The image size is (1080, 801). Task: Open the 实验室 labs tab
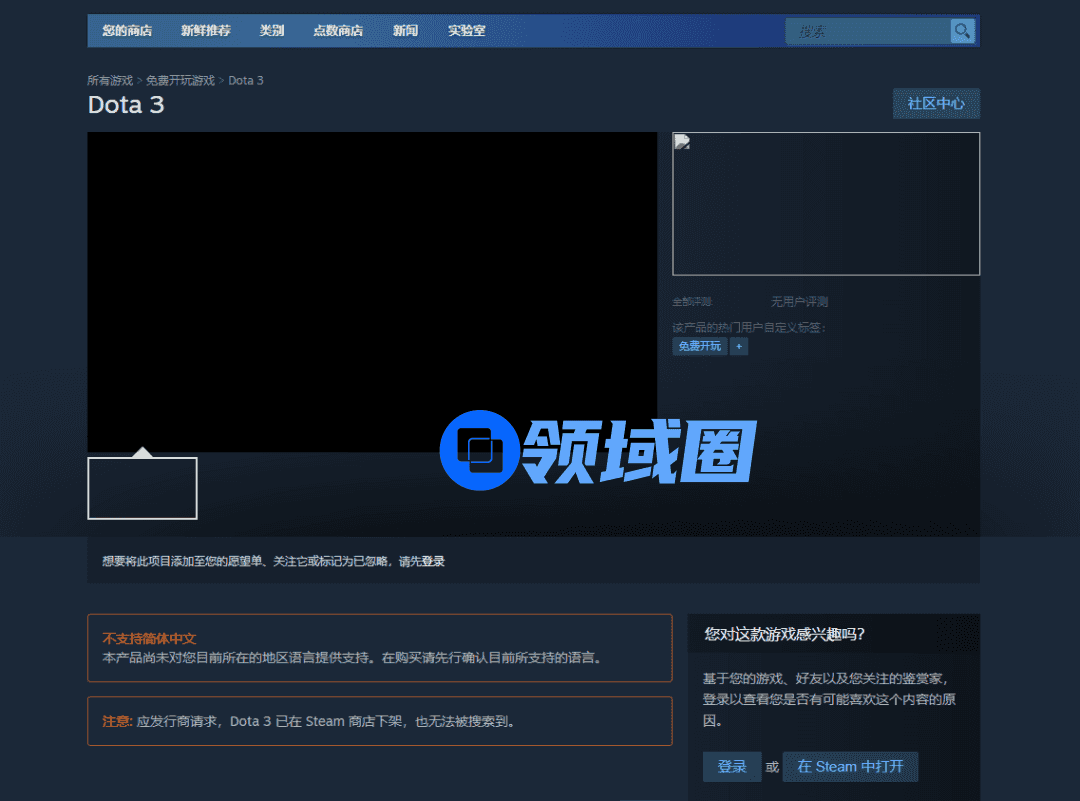[466, 31]
